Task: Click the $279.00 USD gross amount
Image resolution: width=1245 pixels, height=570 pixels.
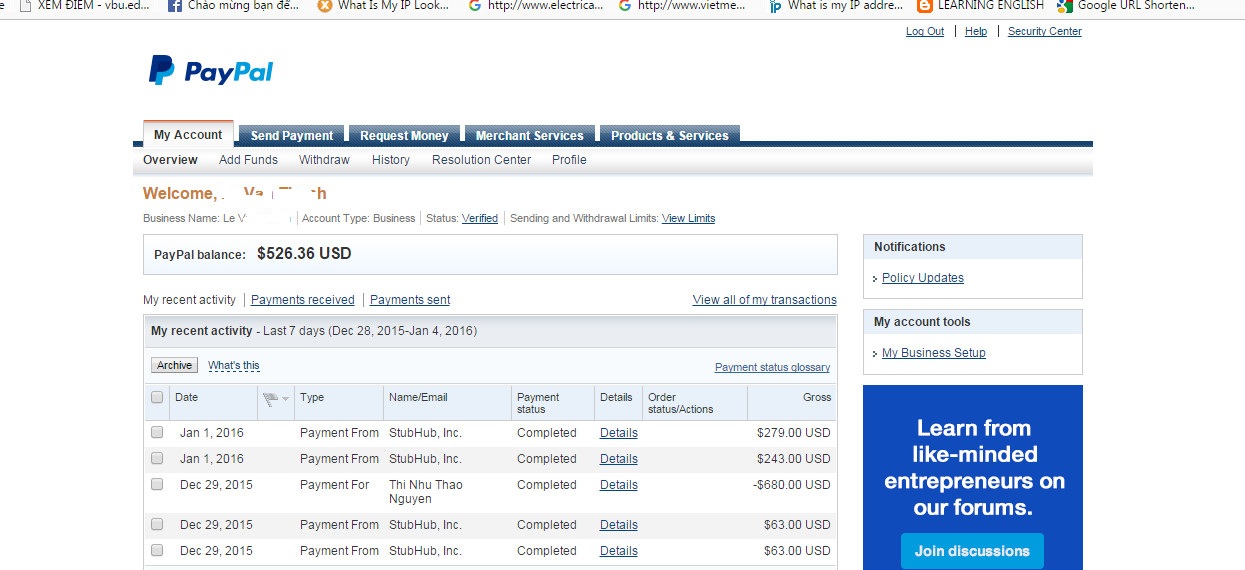Action: pyautogui.click(x=794, y=433)
